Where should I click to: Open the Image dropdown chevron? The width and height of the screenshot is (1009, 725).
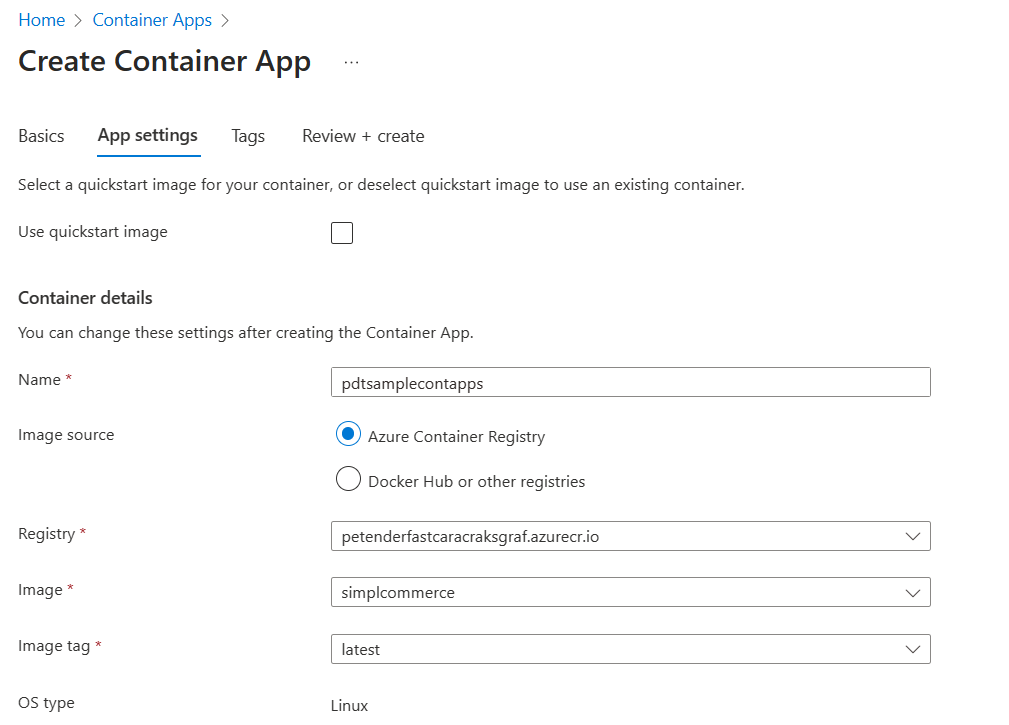[x=912, y=592]
